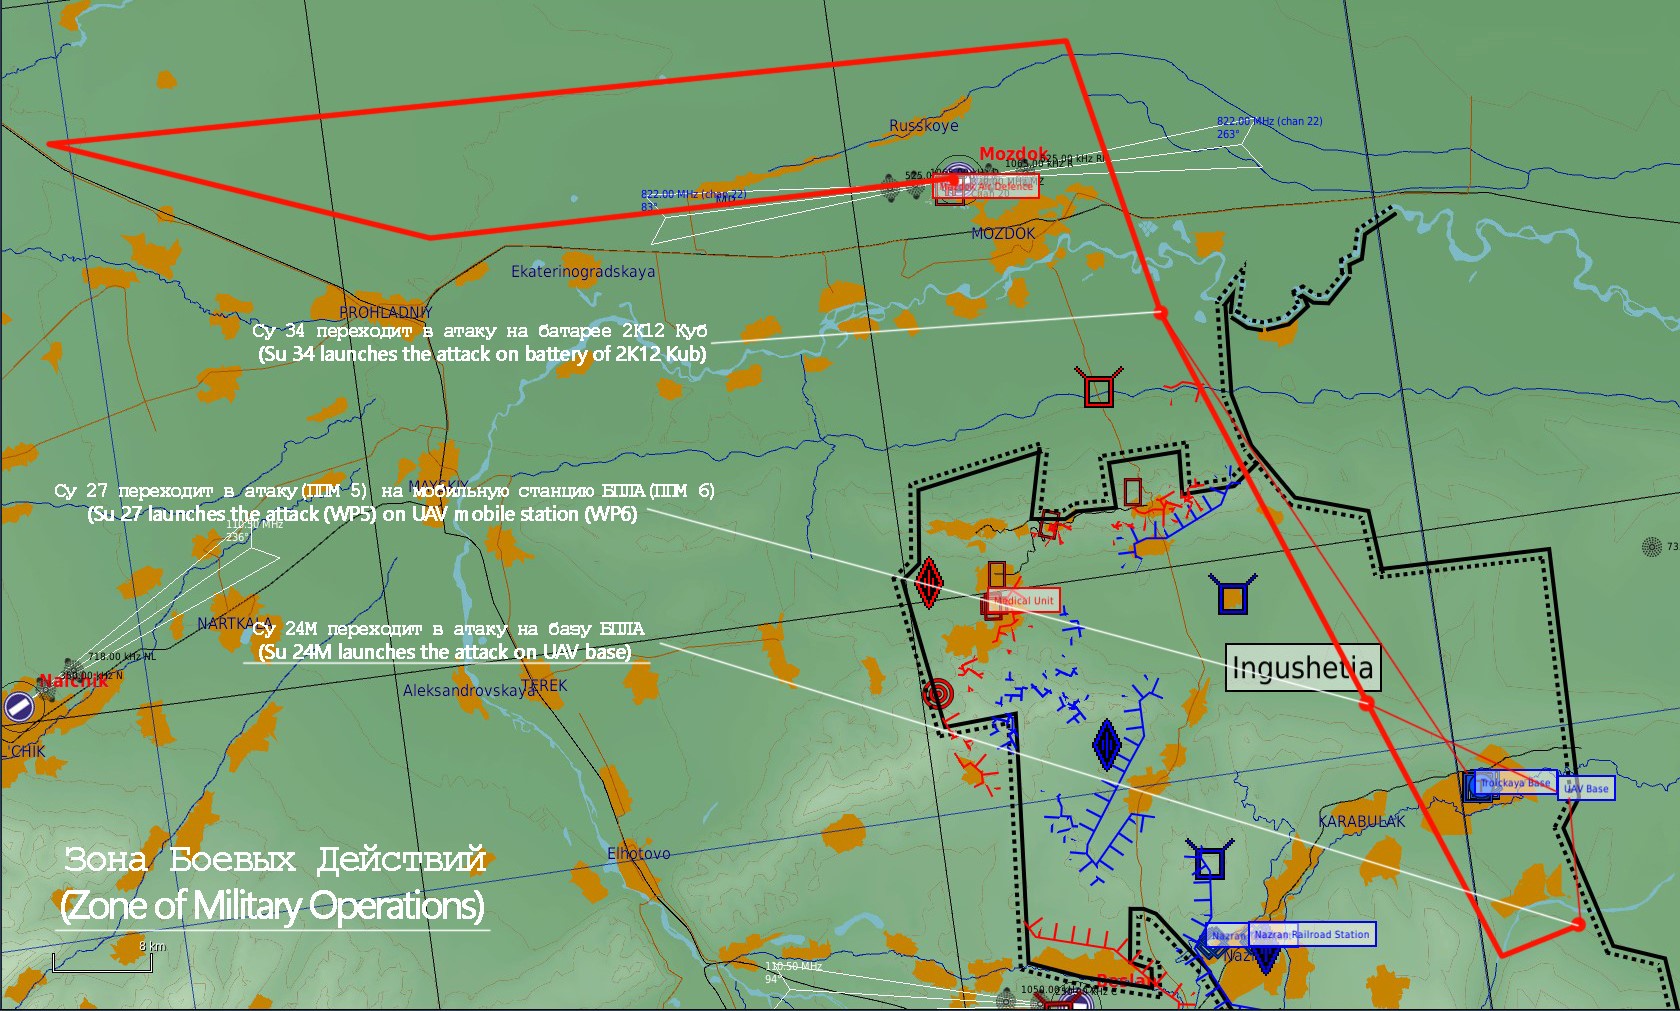Select the Su 24M attack waypoint dot
Viewport: 1680px width, 1011px height.
(x=1578, y=925)
